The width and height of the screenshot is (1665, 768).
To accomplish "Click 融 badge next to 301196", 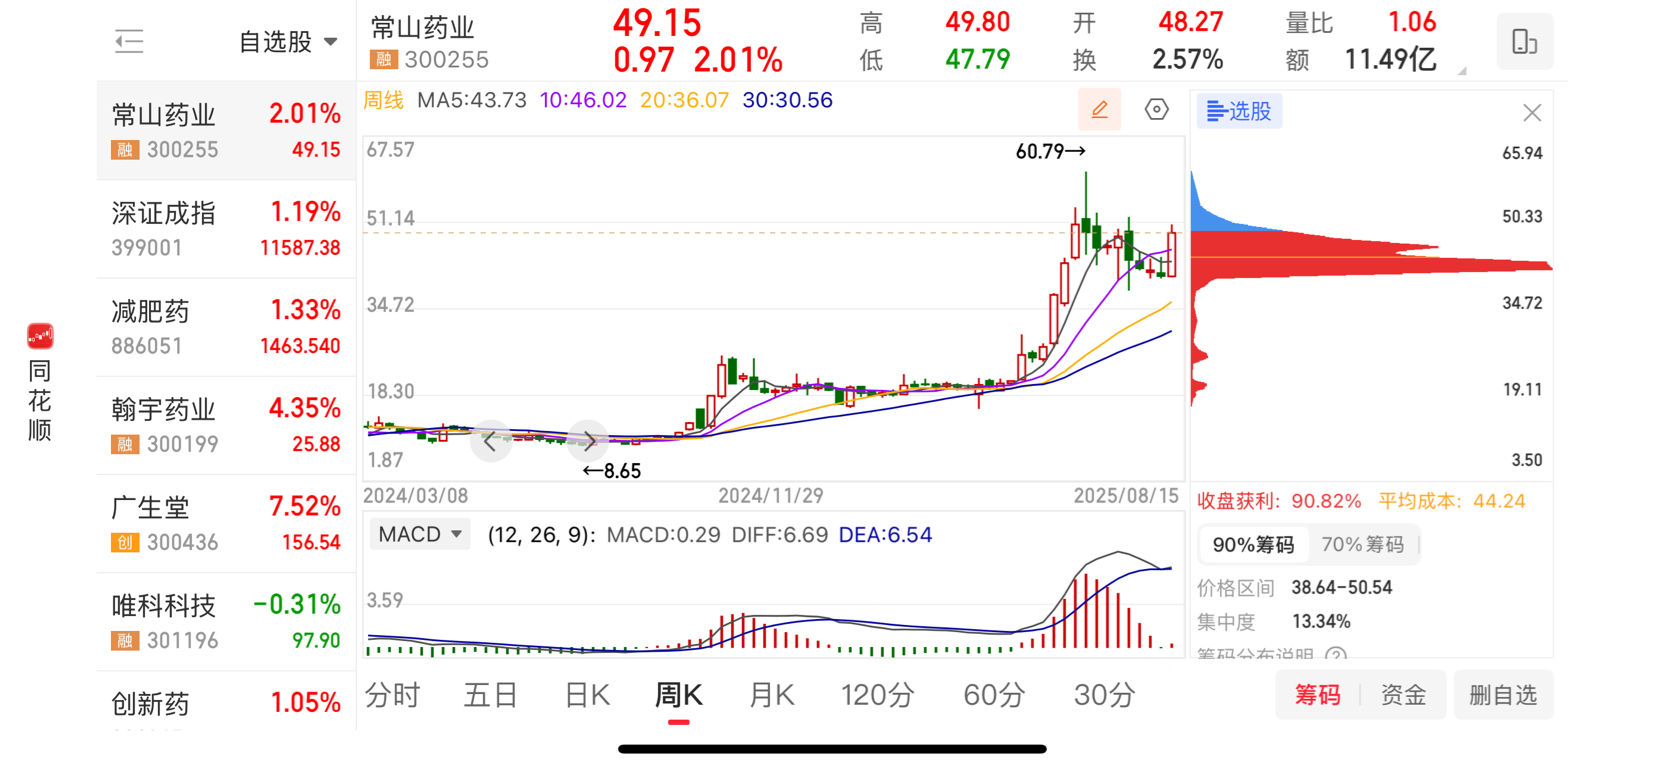I will (125, 640).
